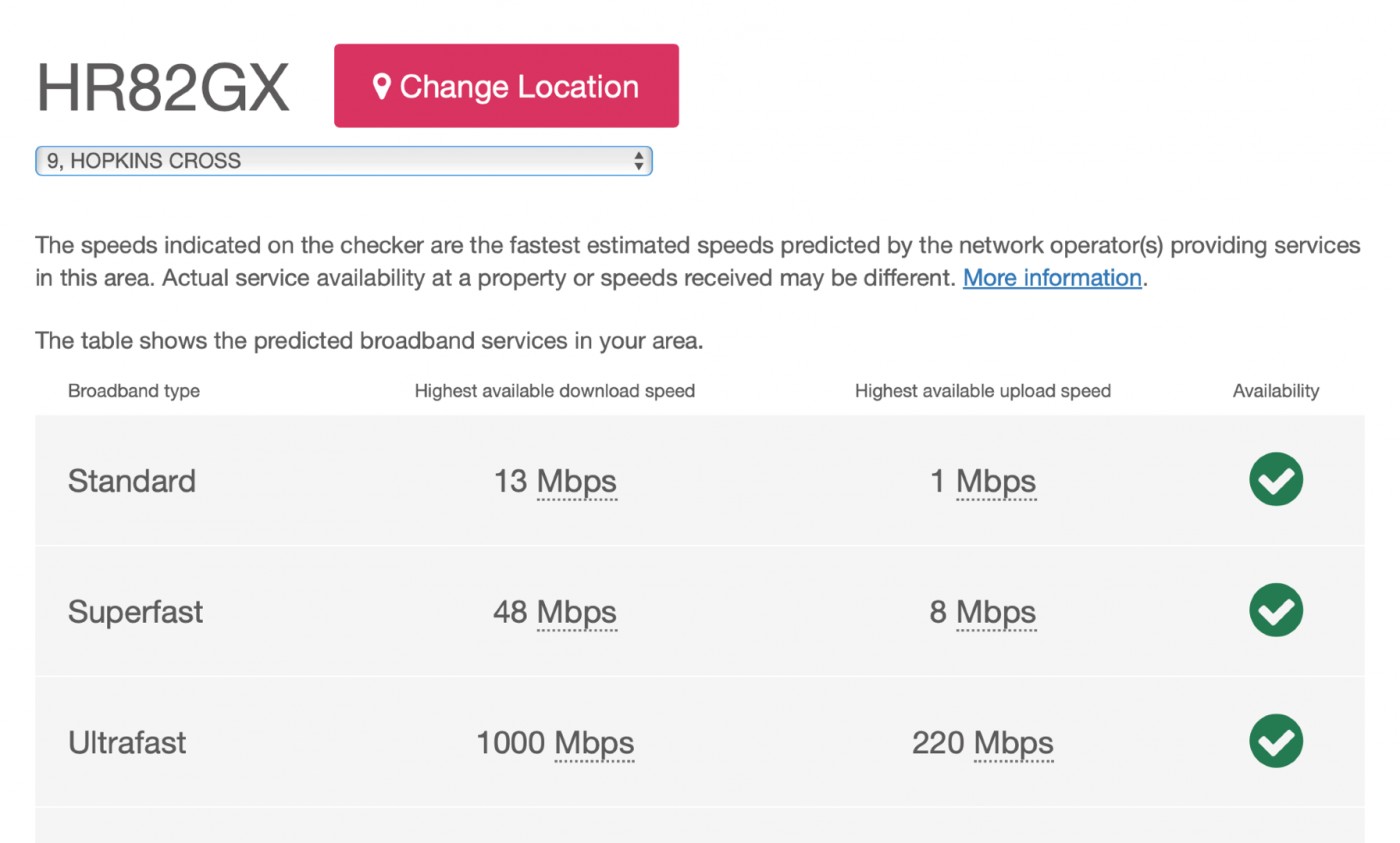Screen dimensions: 1400x843
Task: Click Mbps abbreviation beside 13 download speed
Action: pos(577,482)
